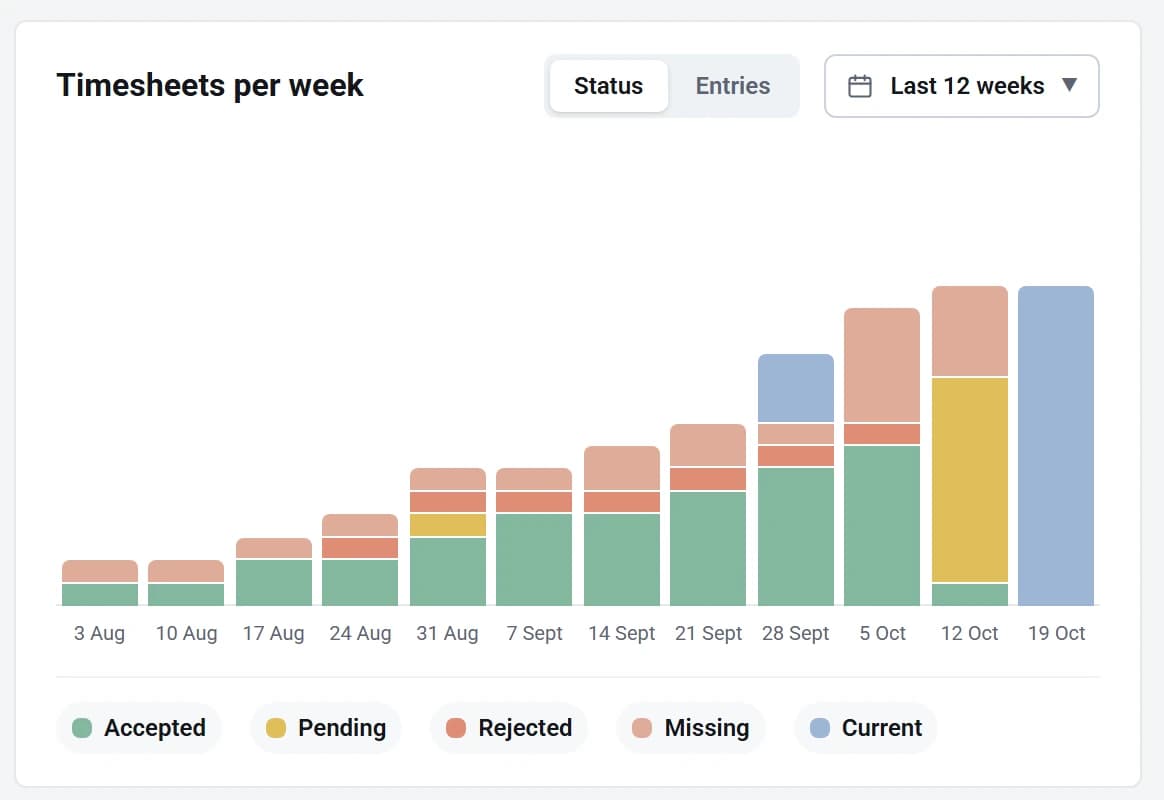Click the pink Missing legend dot
Image resolution: width=1164 pixels, height=800 pixels.
(x=642, y=728)
